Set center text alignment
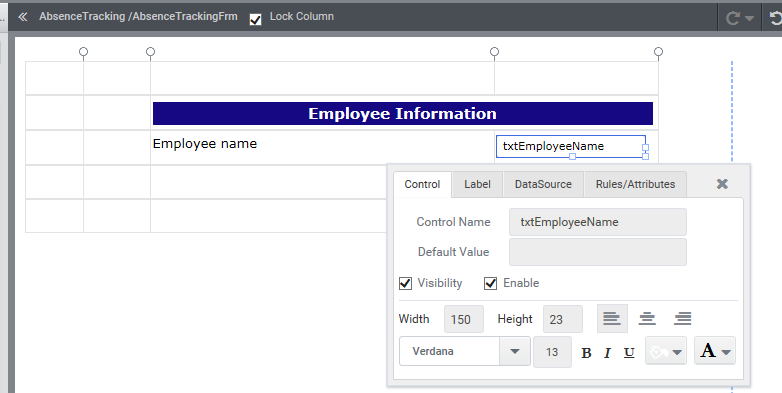This screenshot has width=782, height=393. [x=647, y=318]
